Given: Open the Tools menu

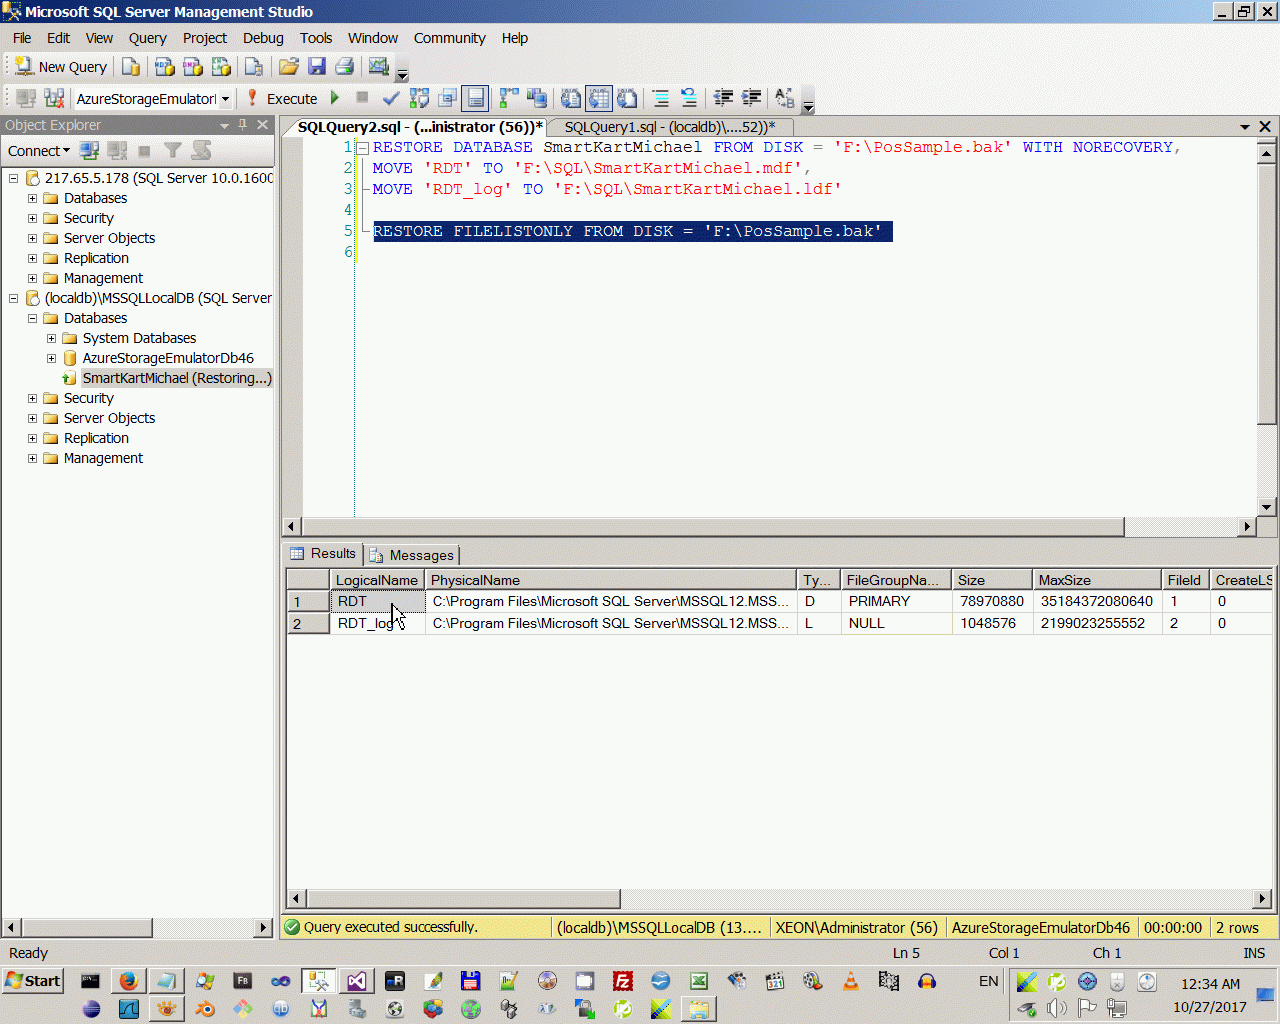Looking at the screenshot, I should pos(316,38).
